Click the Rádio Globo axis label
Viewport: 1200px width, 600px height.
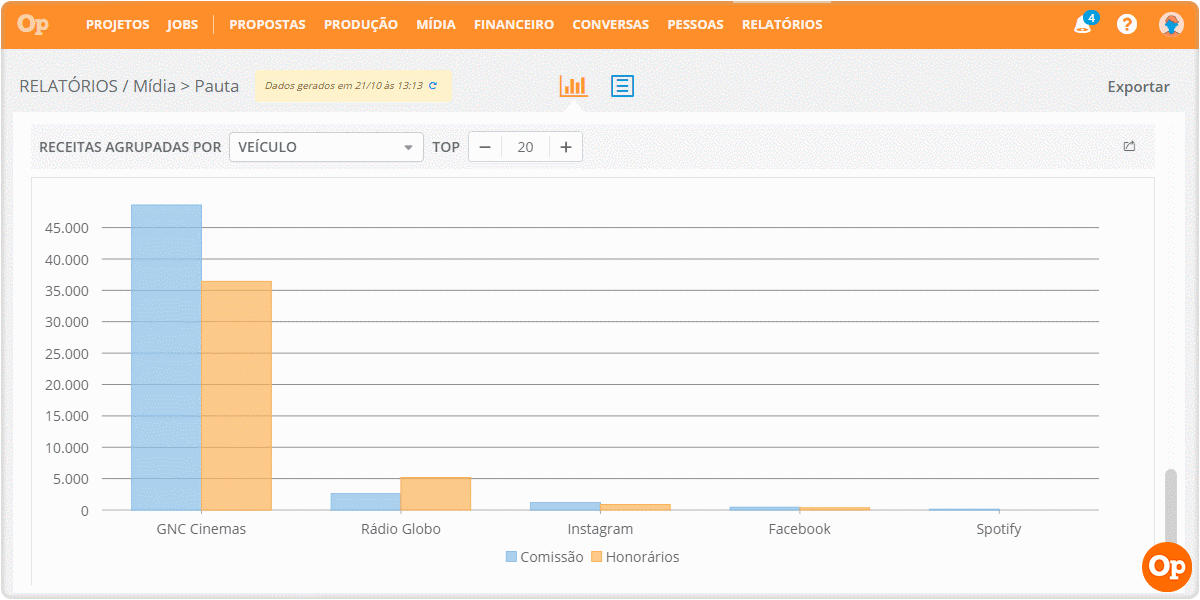click(x=400, y=529)
